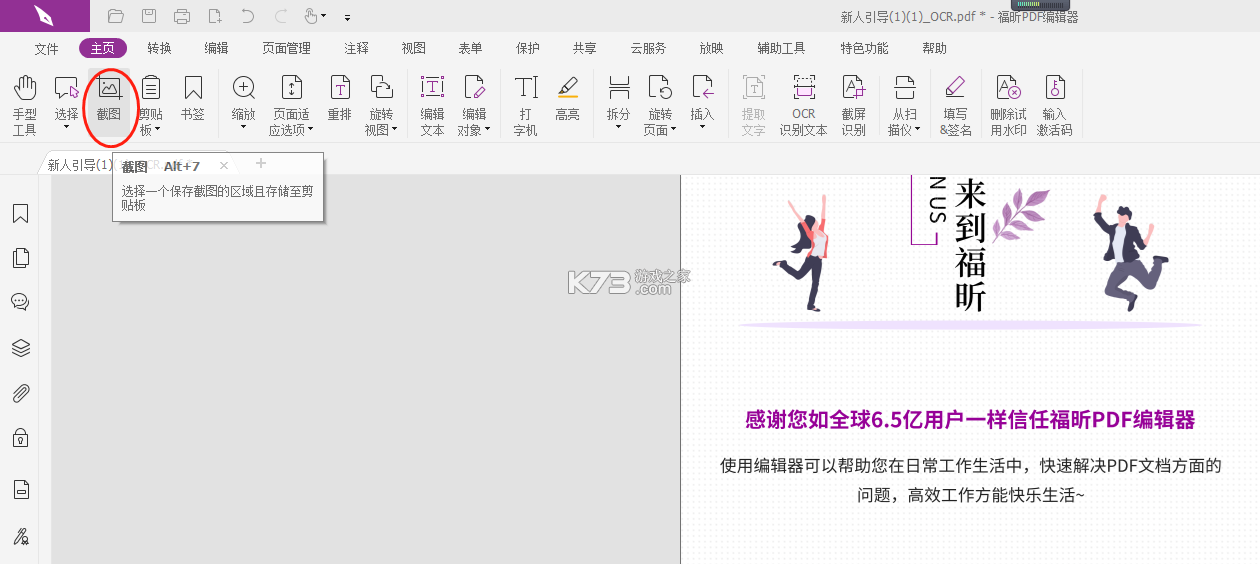
Task: Open the Pages thumbnails panel in sidebar
Action: click(20, 258)
